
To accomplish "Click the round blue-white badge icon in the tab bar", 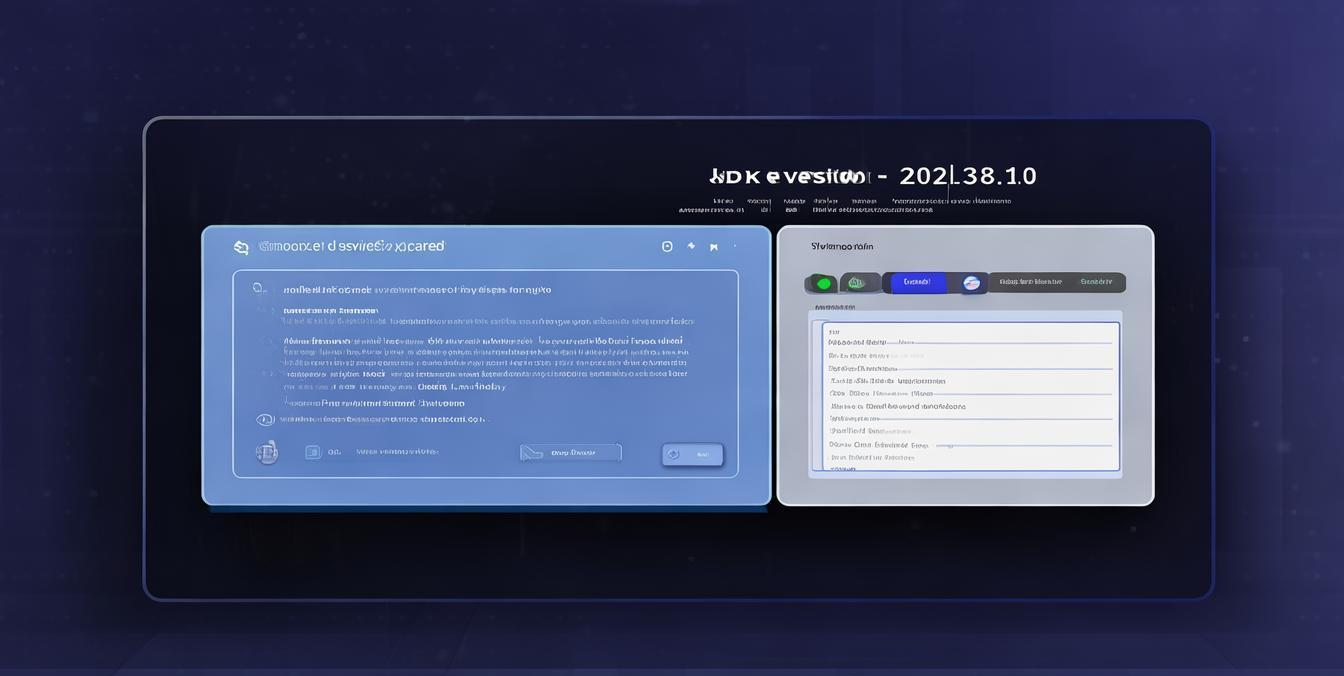I will pyautogui.click(x=971, y=283).
